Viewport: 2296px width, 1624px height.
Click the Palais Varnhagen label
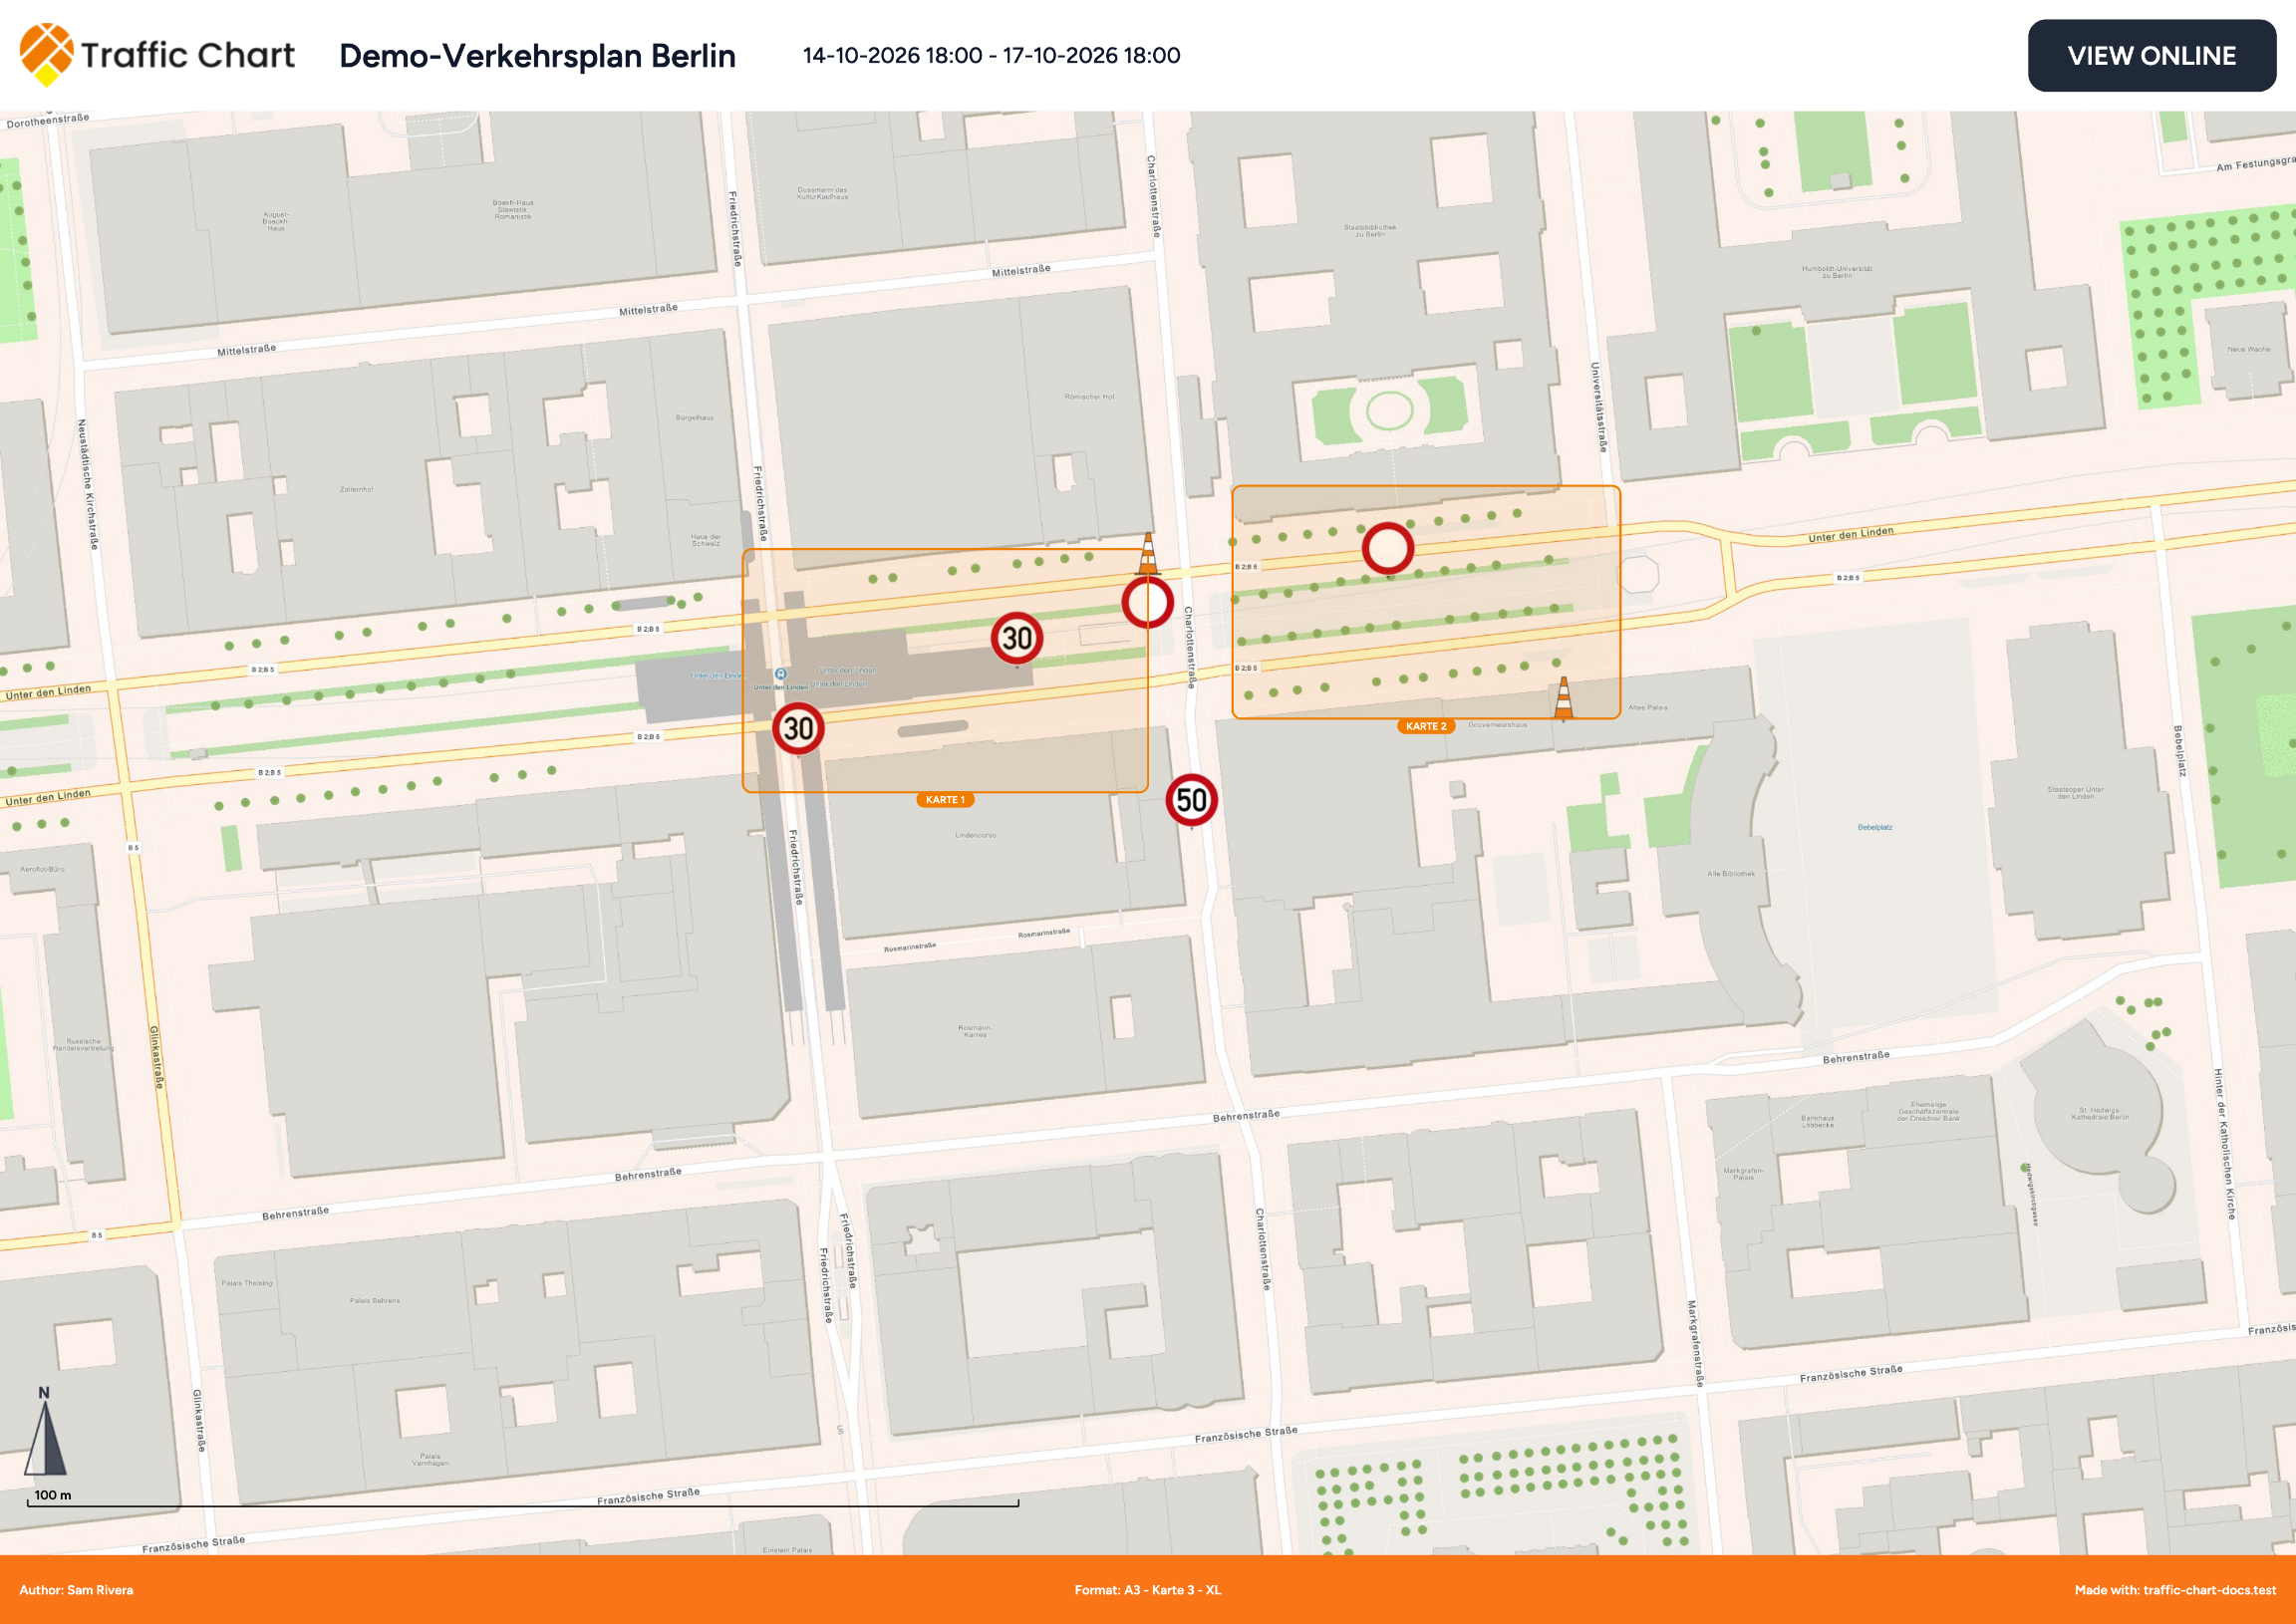tap(430, 1459)
